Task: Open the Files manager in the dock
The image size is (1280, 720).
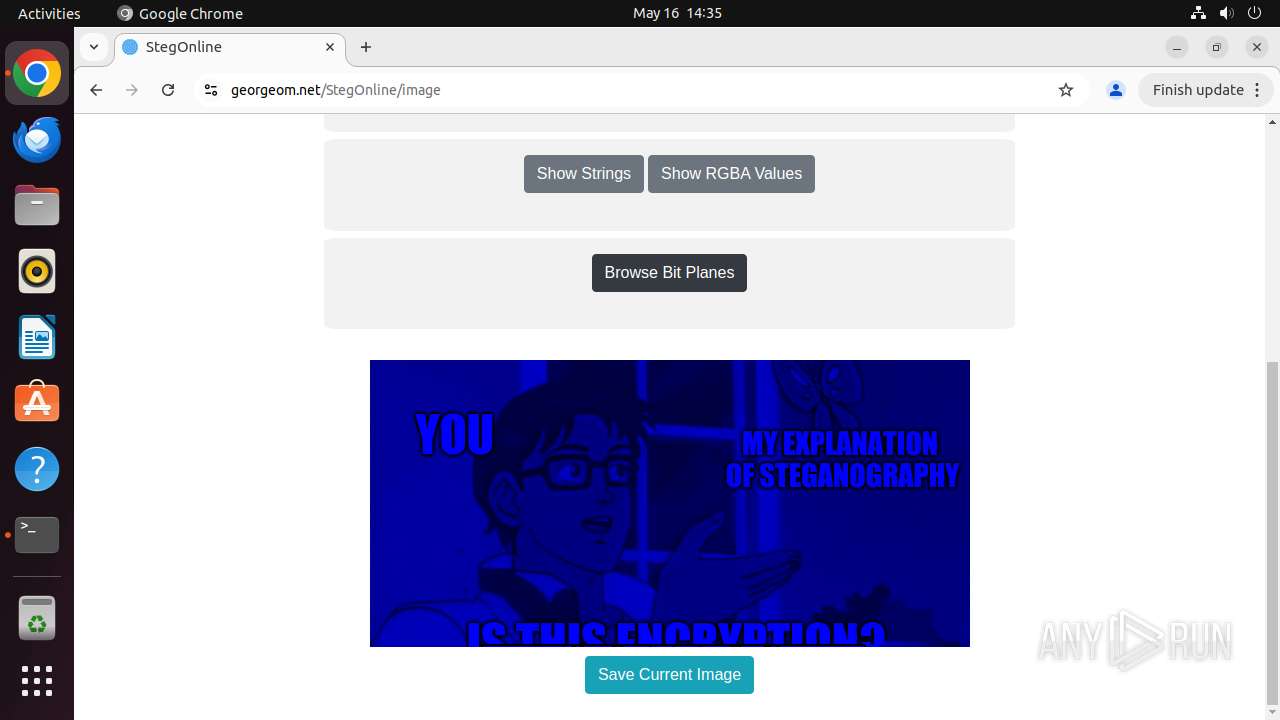Action: [37, 206]
